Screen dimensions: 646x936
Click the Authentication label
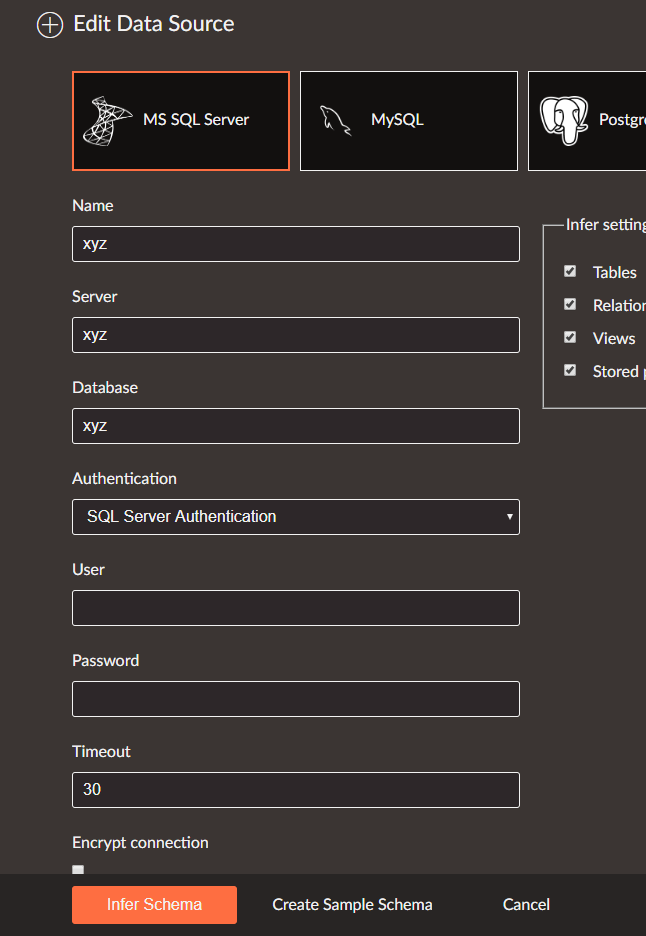(124, 479)
